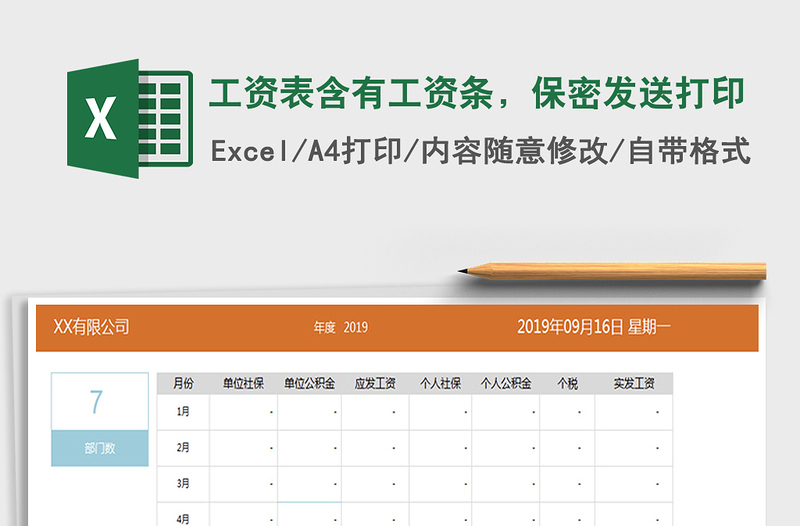Click the 个人公积金 cell for 1月
This screenshot has width=800, height=526.
point(506,412)
